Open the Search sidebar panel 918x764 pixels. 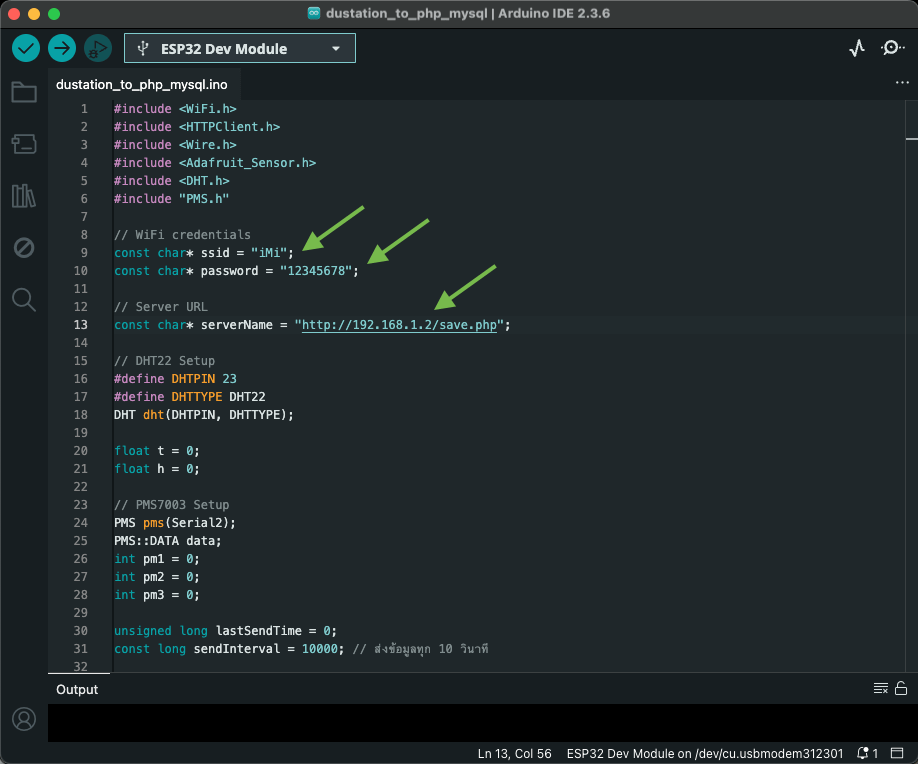[24, 299]
